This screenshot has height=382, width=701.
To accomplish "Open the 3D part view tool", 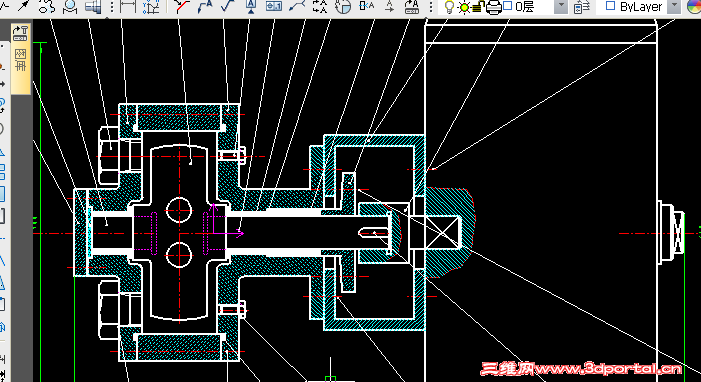I will [93, 6].
